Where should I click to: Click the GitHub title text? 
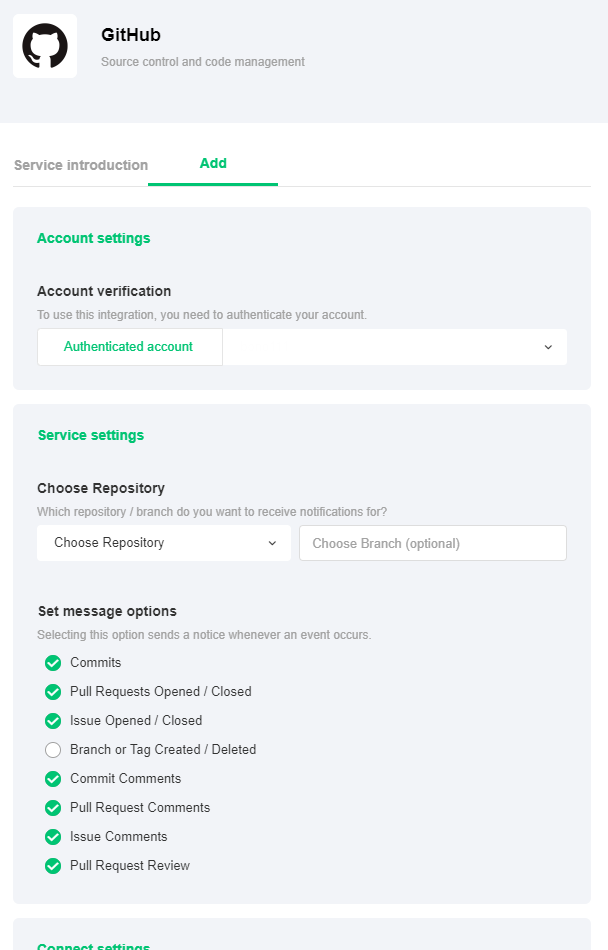pyautogui.click(x=131, y=35)
